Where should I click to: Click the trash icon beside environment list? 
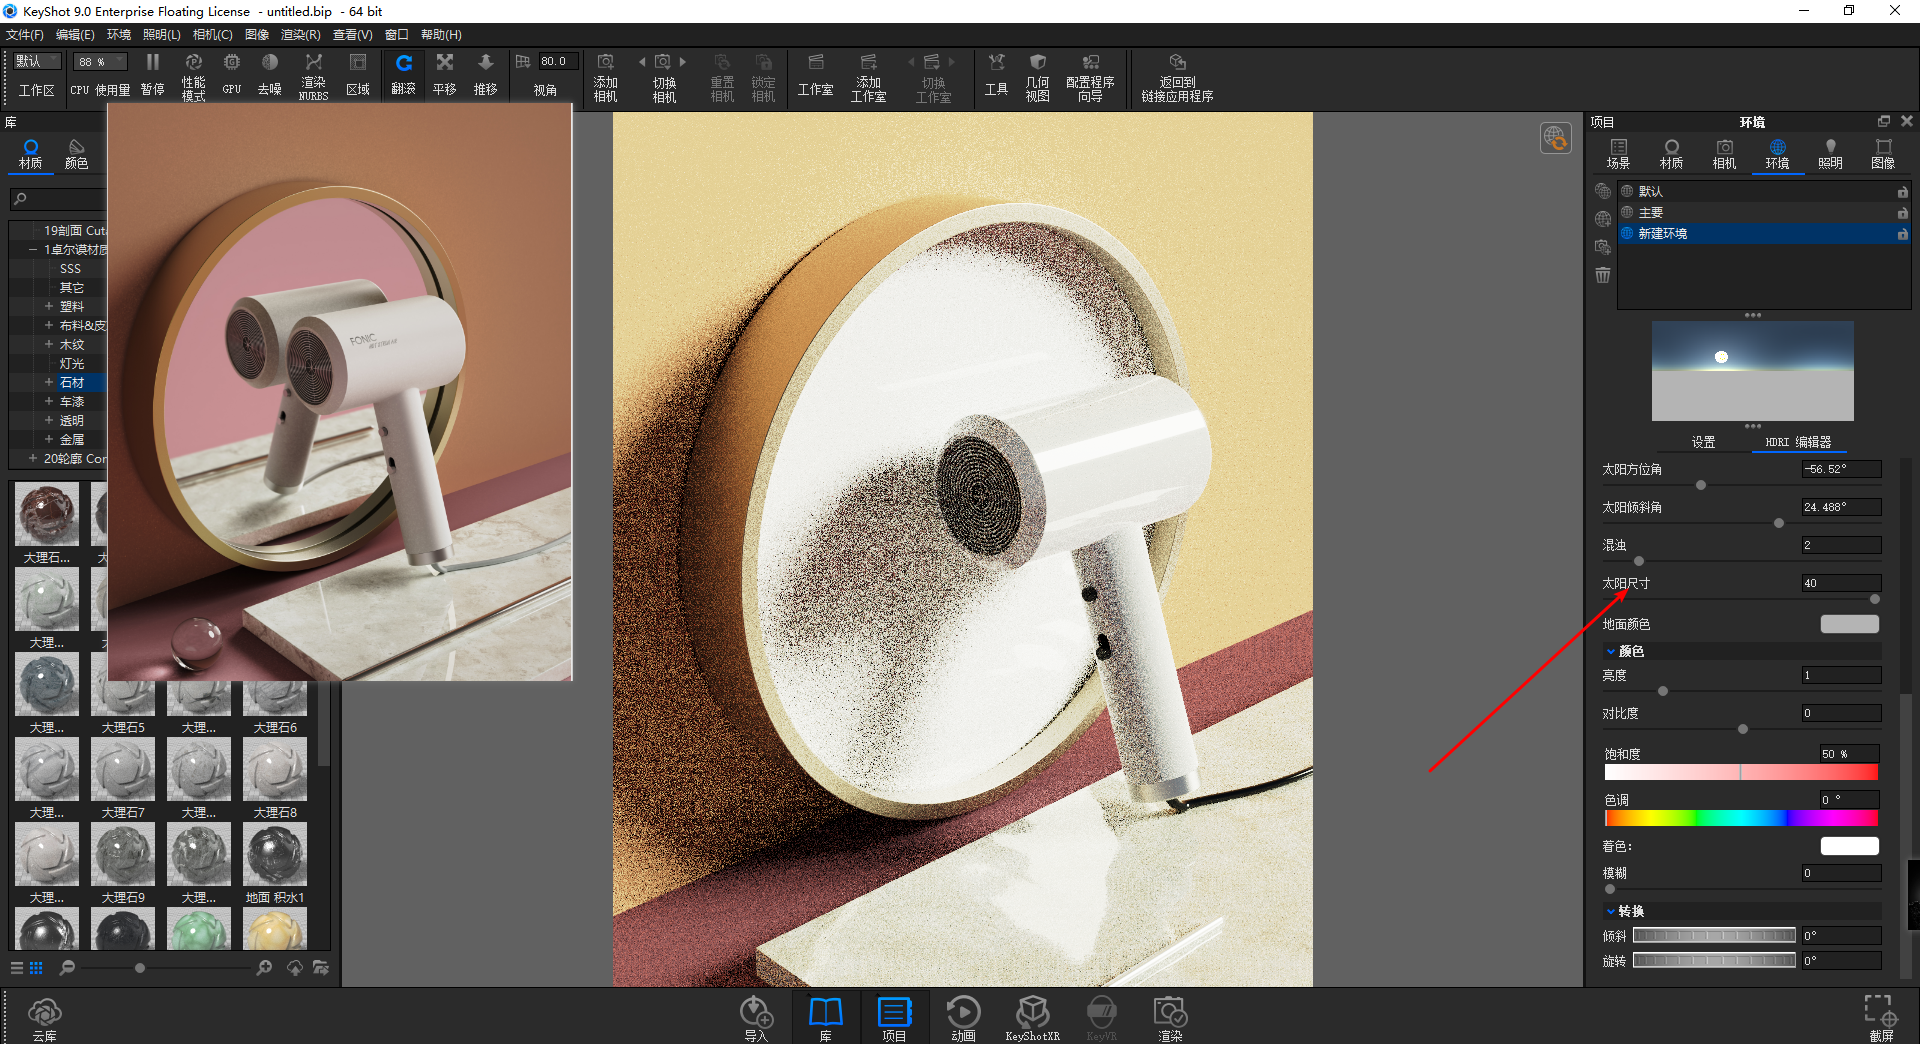point(1603,275)
